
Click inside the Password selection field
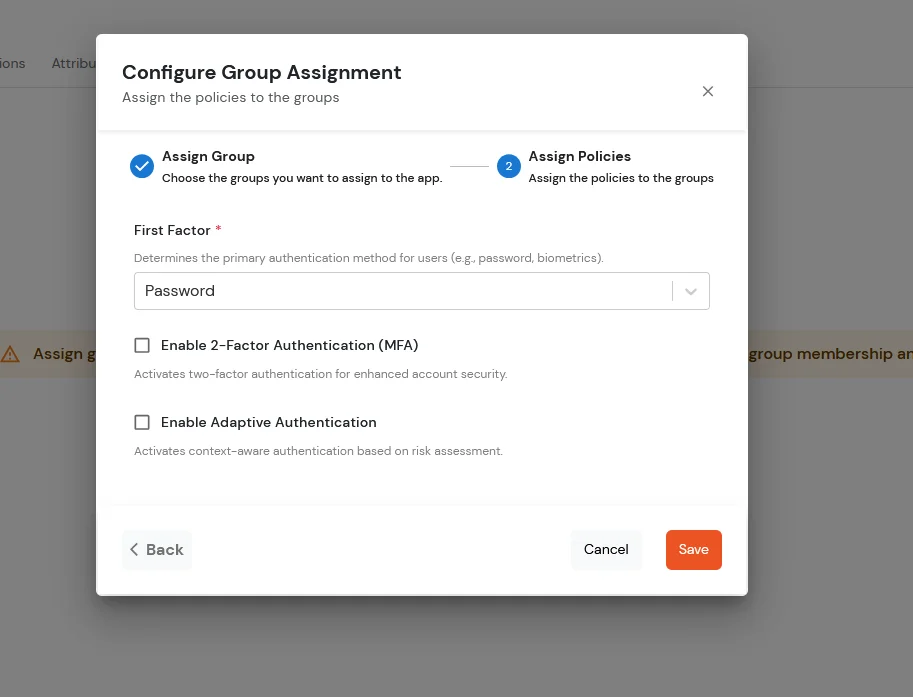400,290
